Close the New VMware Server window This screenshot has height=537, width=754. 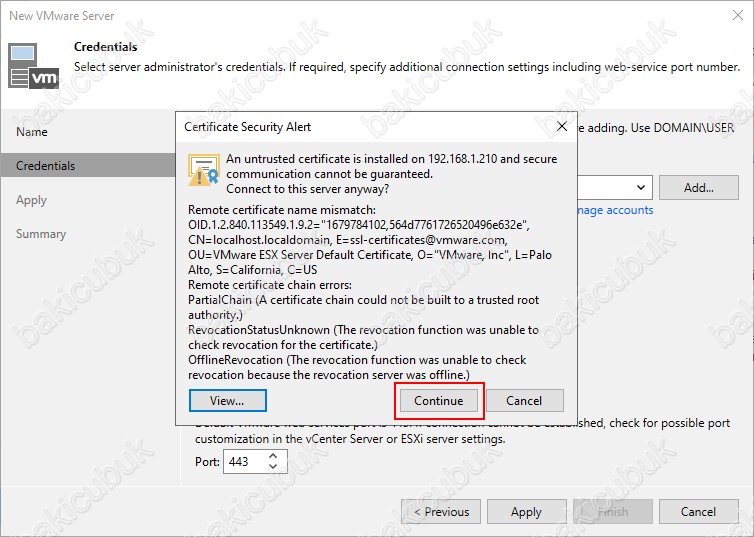(738, 15)
